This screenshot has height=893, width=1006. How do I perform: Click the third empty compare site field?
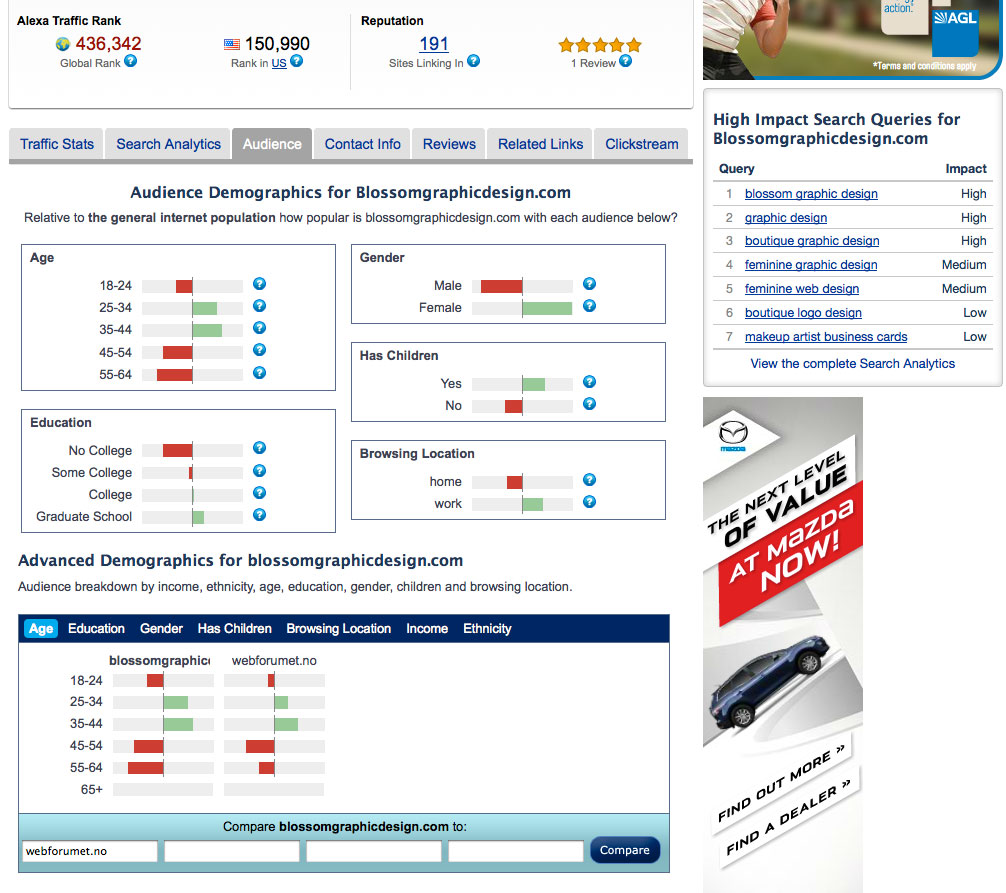[374, 851]
